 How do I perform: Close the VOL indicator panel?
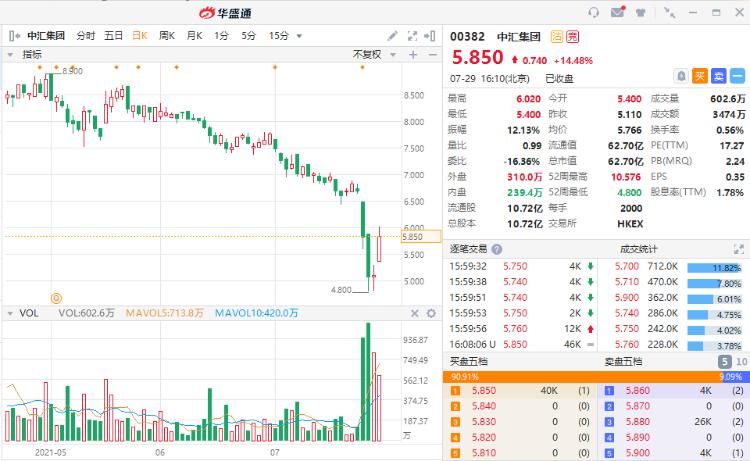[x=415, y=313]
